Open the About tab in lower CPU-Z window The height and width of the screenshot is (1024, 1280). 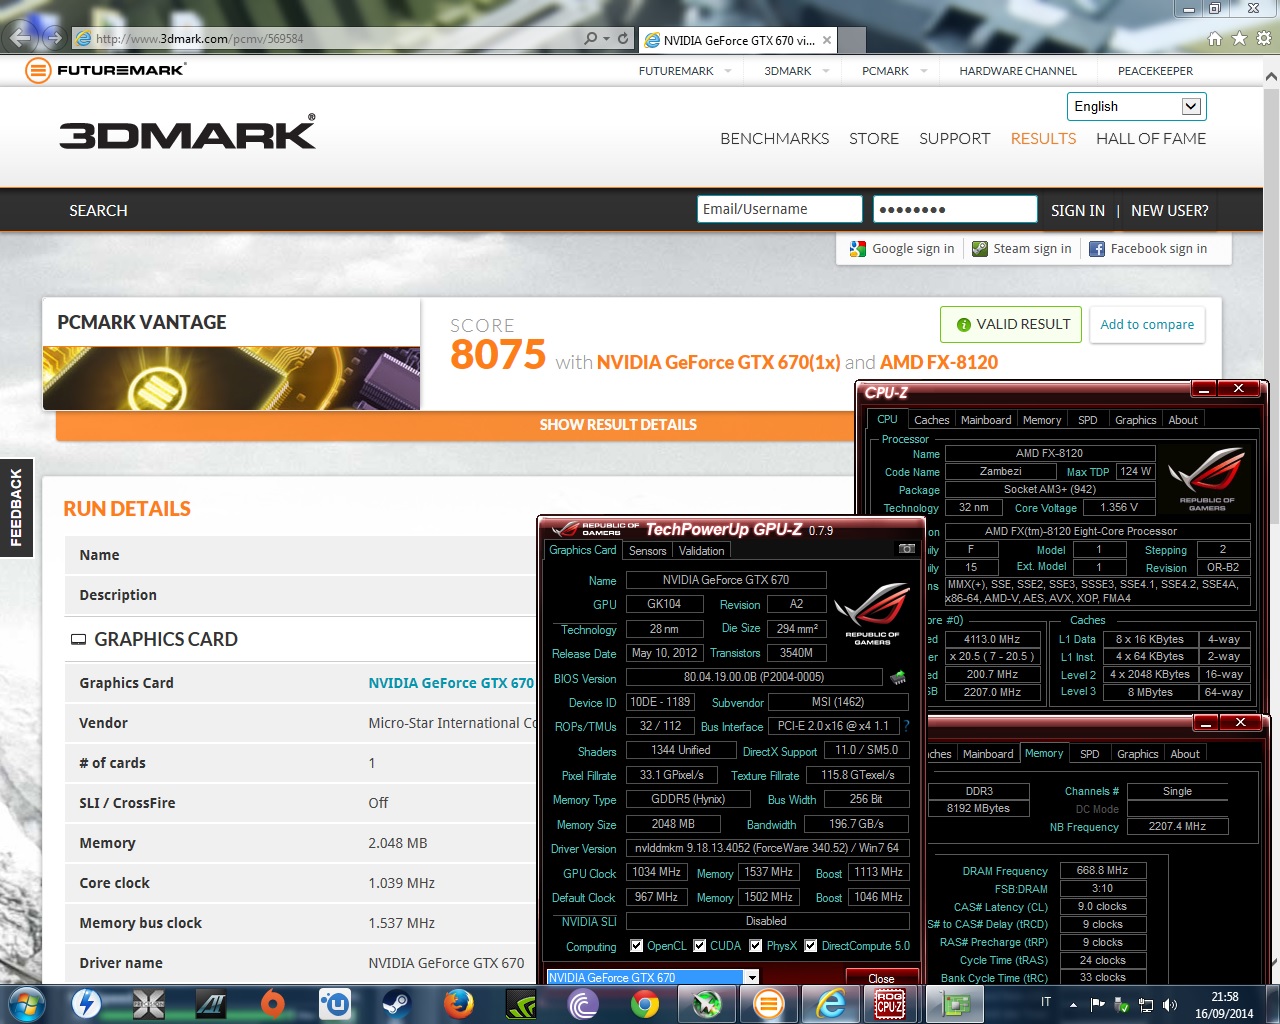[1185, 754]
